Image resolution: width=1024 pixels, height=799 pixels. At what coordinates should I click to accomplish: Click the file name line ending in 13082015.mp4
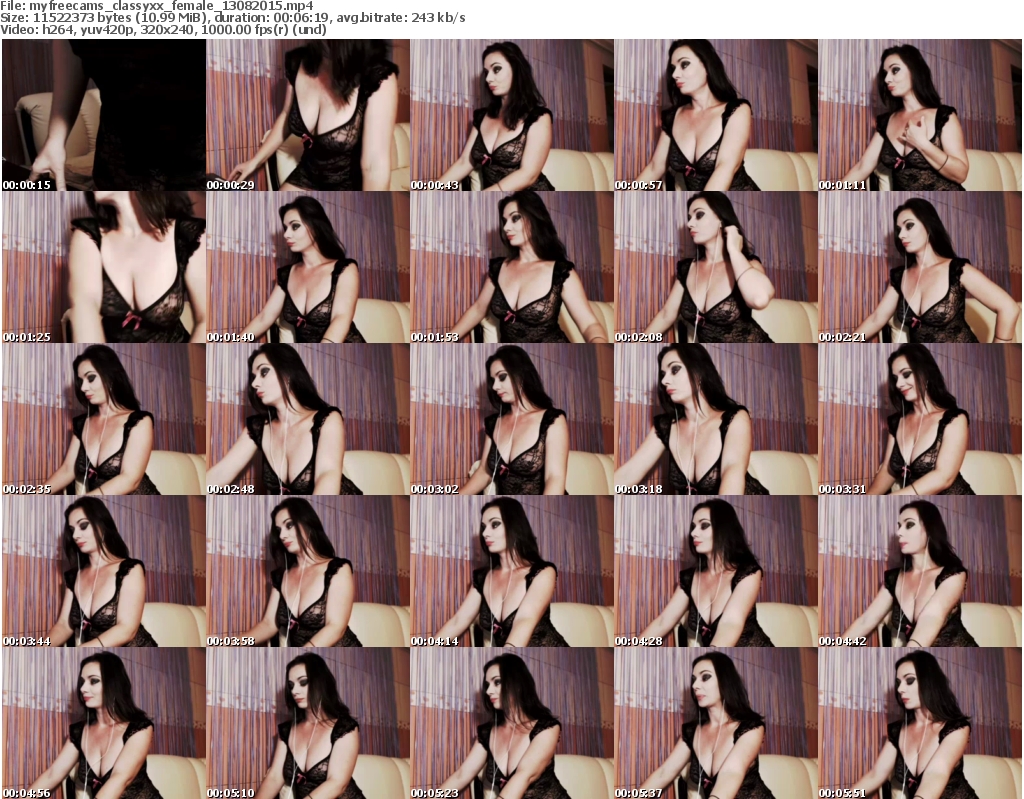coord(157,6)
